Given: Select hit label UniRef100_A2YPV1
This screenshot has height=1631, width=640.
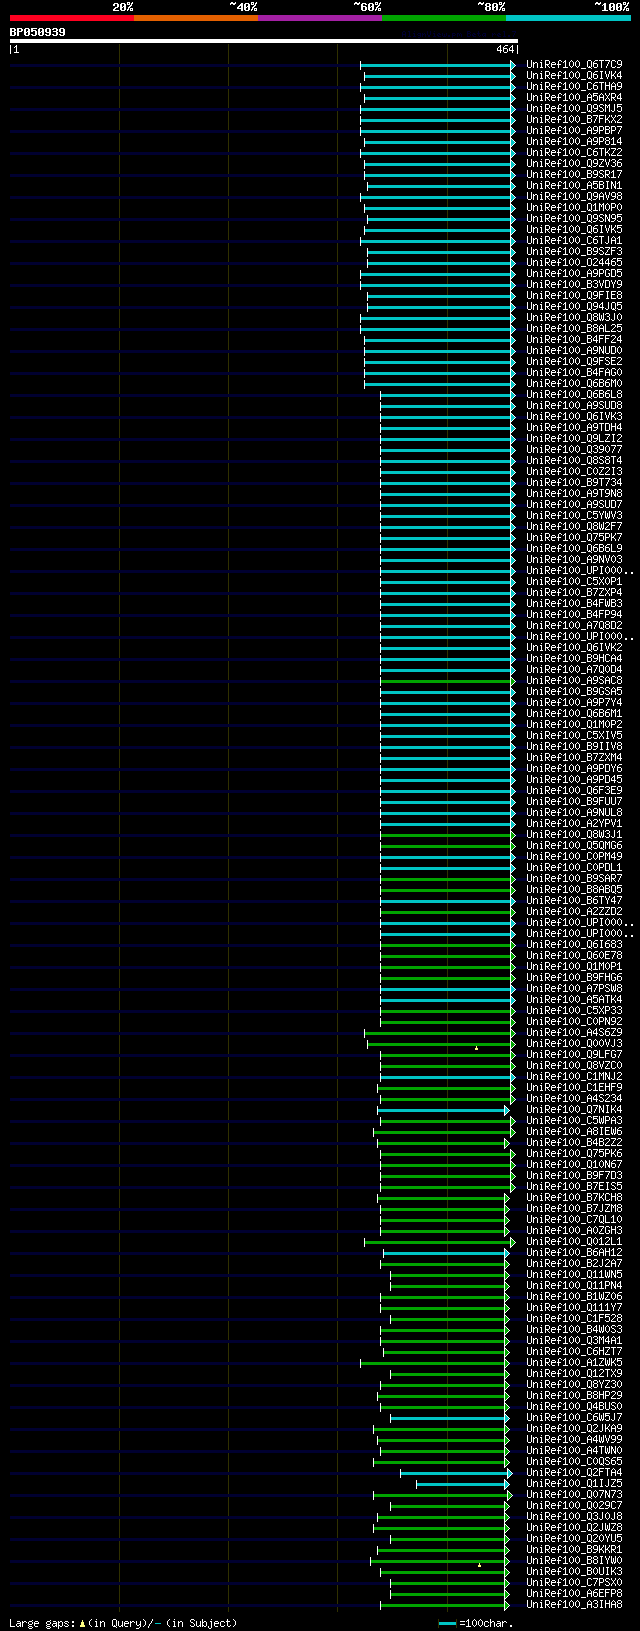Looking at the screenshot, I should [574, 823].
